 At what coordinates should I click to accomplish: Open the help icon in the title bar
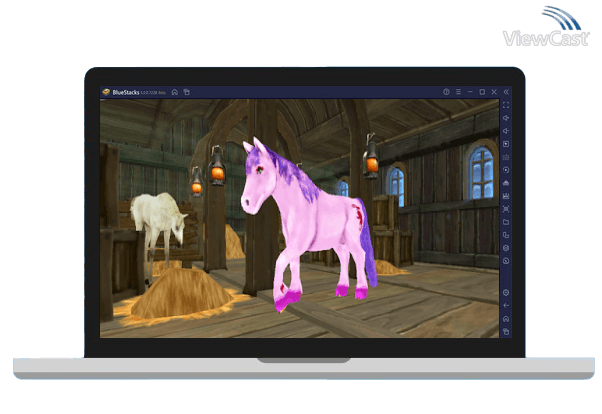[x=446, y=92]
